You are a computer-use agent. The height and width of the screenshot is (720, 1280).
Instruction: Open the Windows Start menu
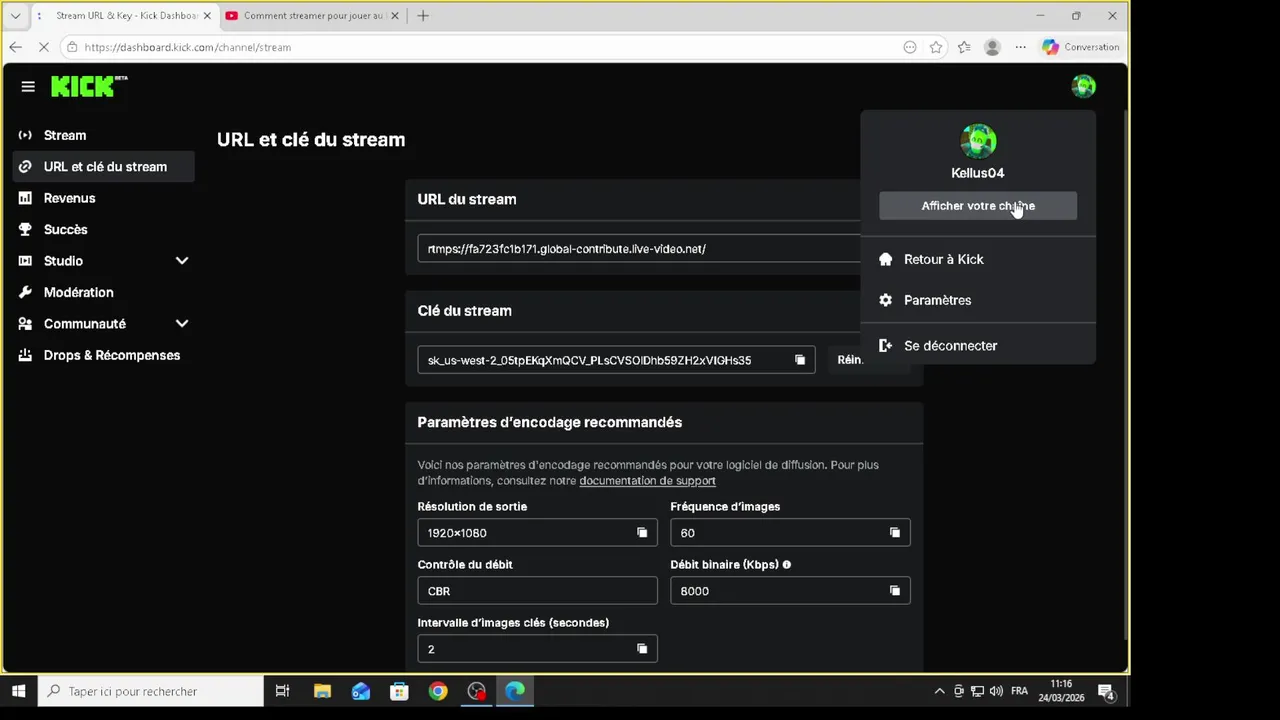click(18, 691)
